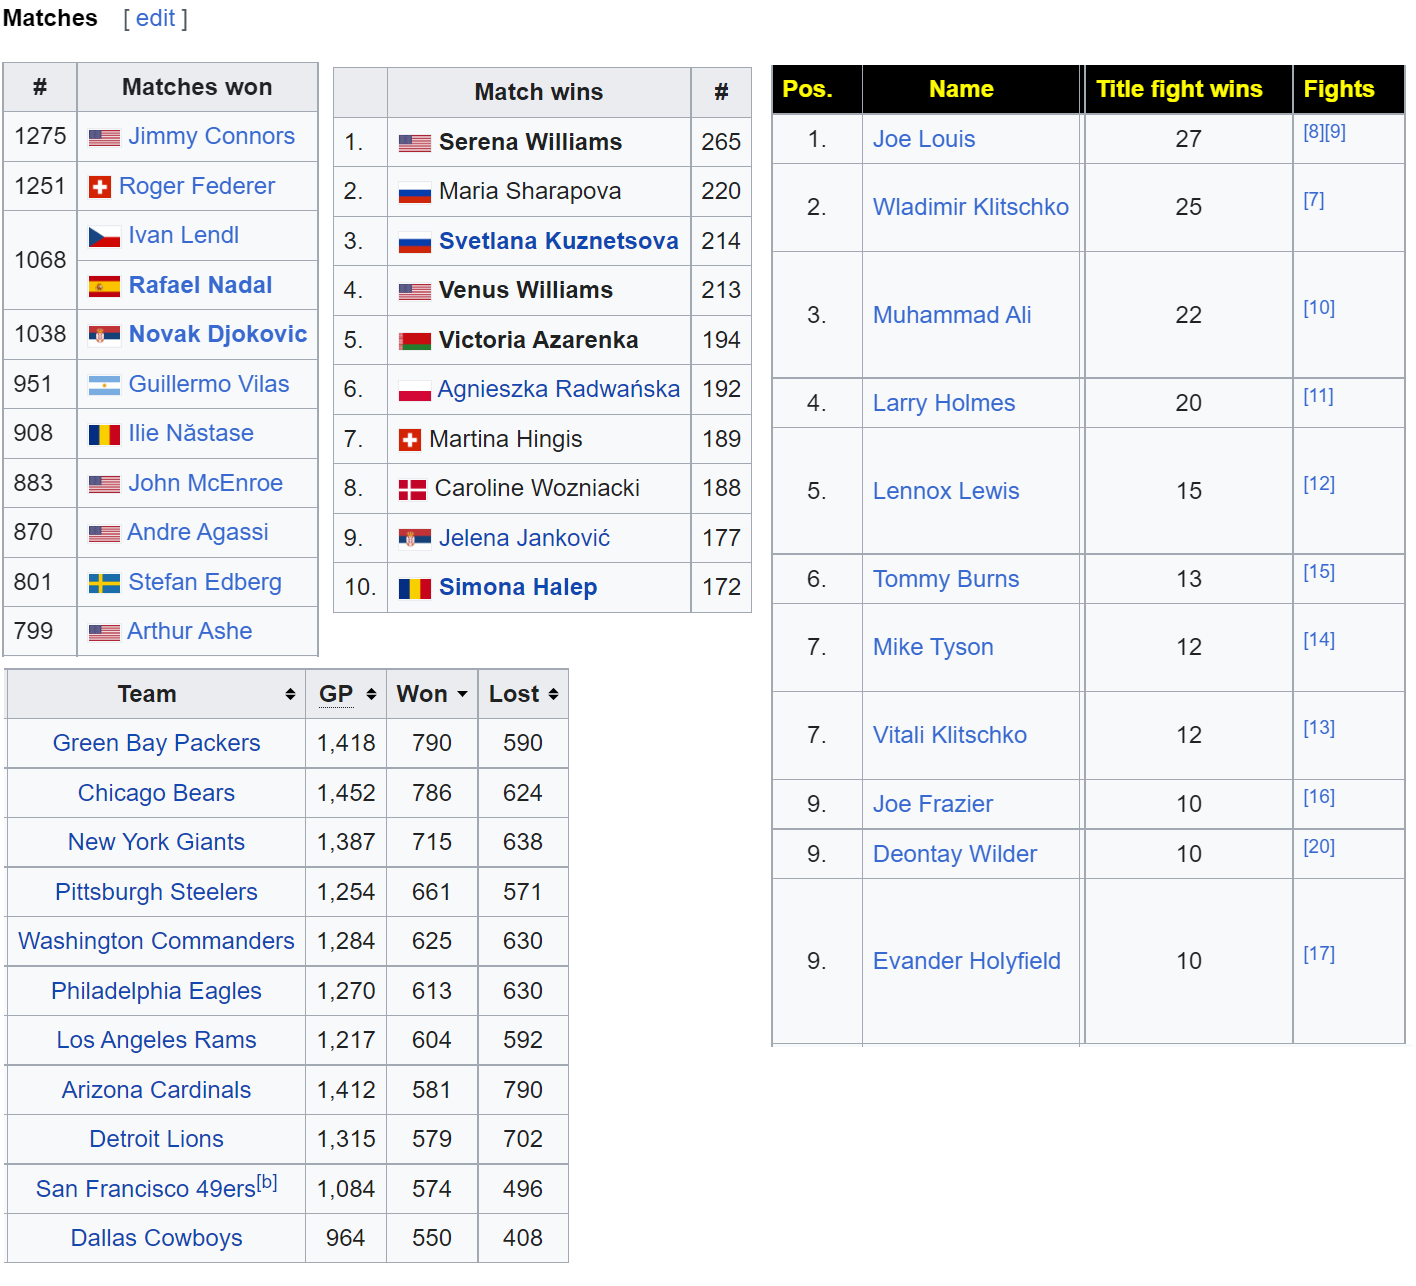Image resolution: width=1416 pixels, height=1286 pixels.
Task: Click the US flag beside Venus Williams
Action: 415,292
